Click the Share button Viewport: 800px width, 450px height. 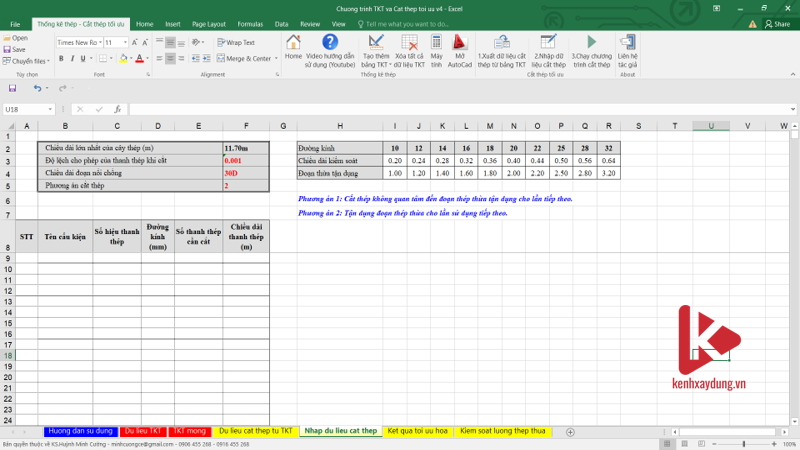pyautogui.click(x=775, y=23)
